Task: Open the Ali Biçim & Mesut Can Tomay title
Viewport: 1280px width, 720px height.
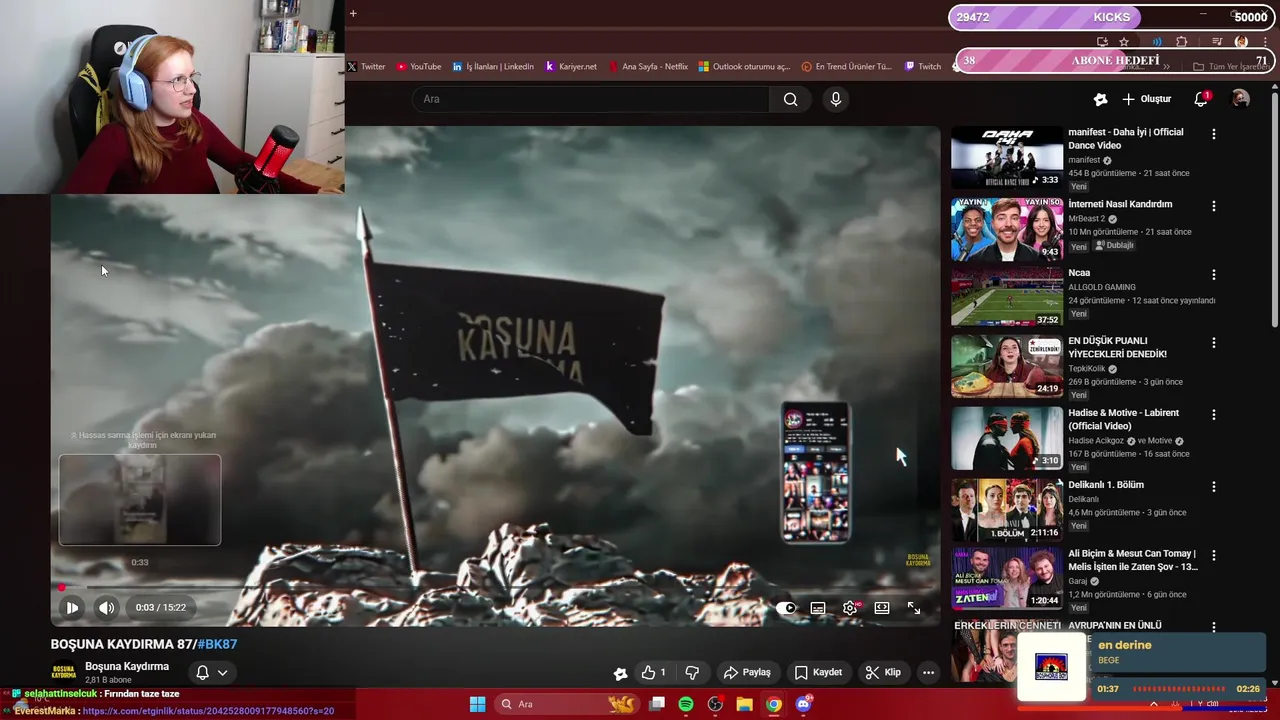Action: [1133, 560]
